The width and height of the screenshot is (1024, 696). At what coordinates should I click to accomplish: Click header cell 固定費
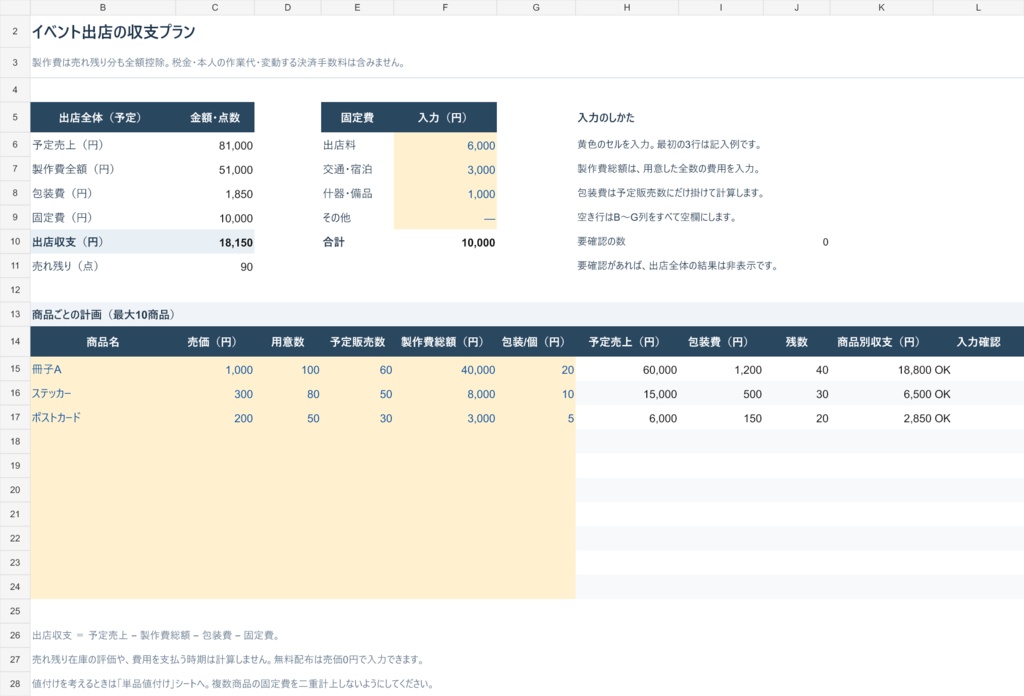point(357,118)
